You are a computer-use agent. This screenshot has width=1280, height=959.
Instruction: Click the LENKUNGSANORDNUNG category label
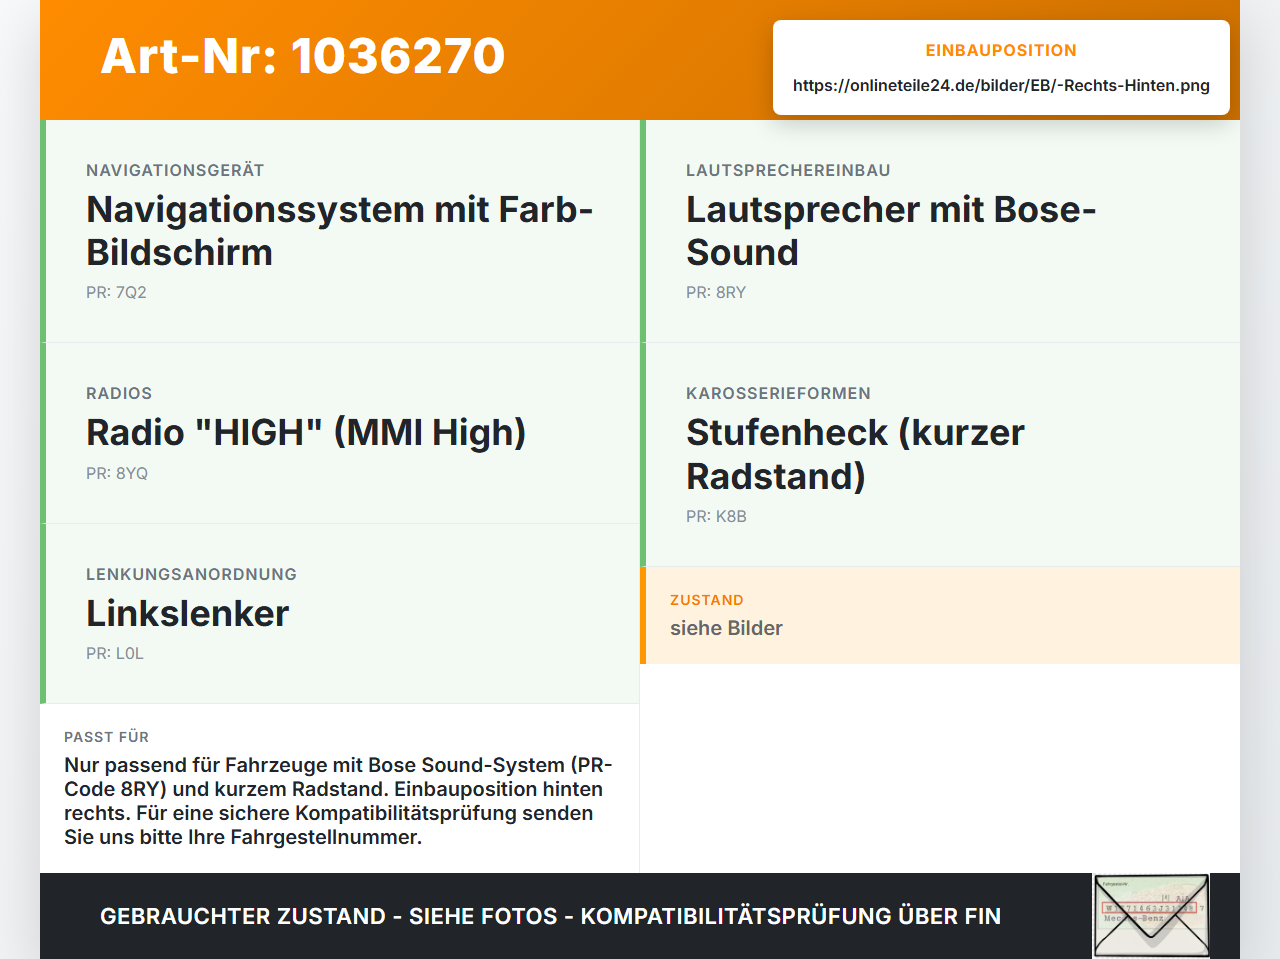click(191, 574)
